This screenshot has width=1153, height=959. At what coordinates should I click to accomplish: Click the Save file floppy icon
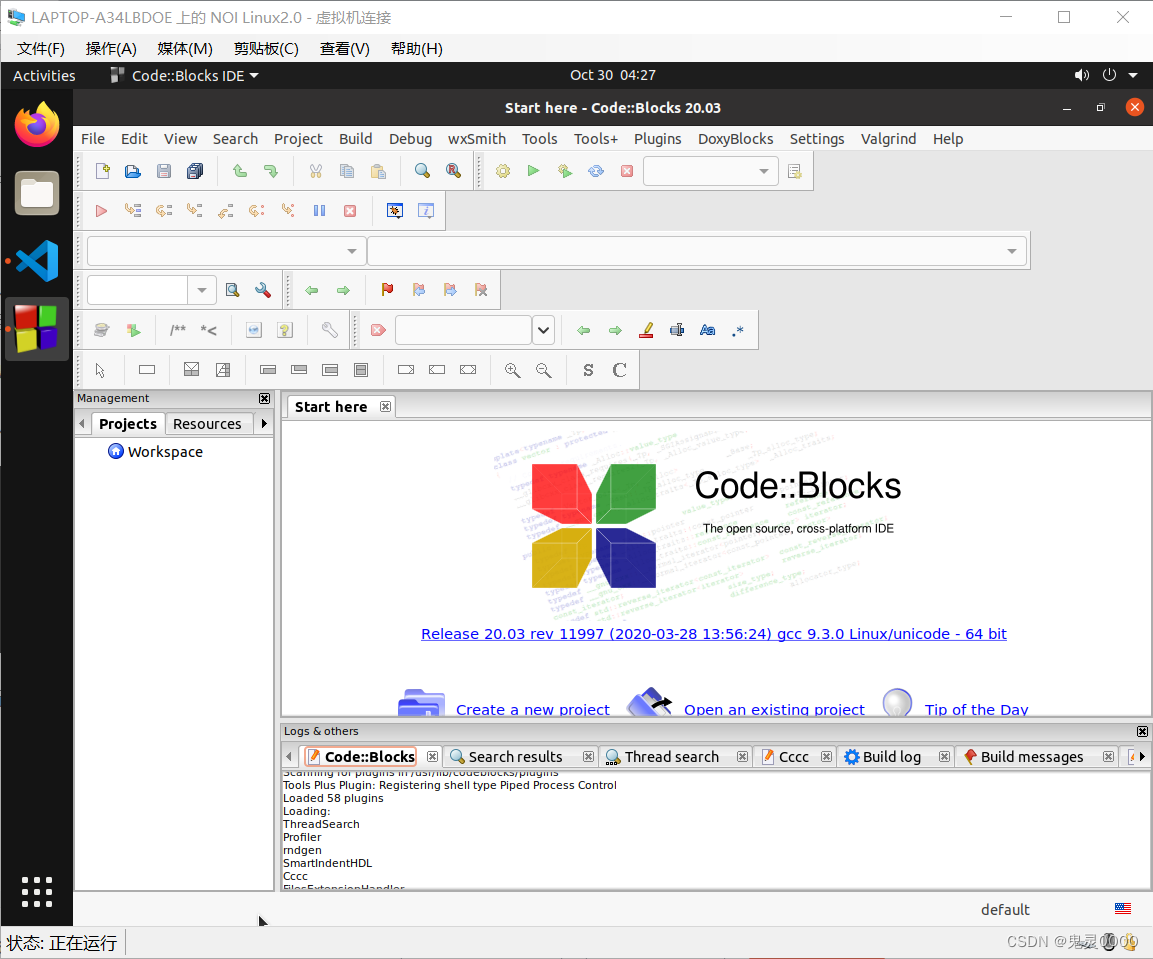(x=163, y=171)
